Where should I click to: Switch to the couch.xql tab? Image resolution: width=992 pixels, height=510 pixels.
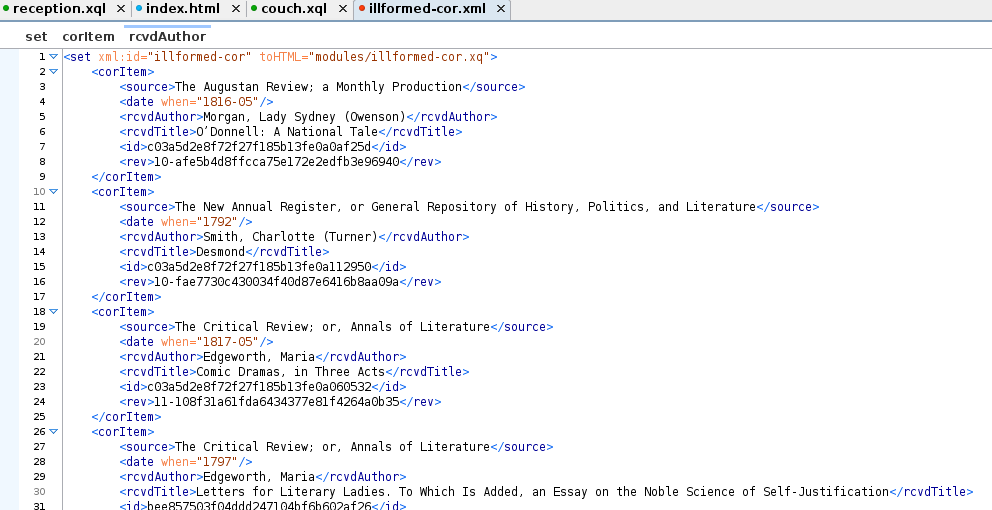pyautogui.click(x=294, y=9)
